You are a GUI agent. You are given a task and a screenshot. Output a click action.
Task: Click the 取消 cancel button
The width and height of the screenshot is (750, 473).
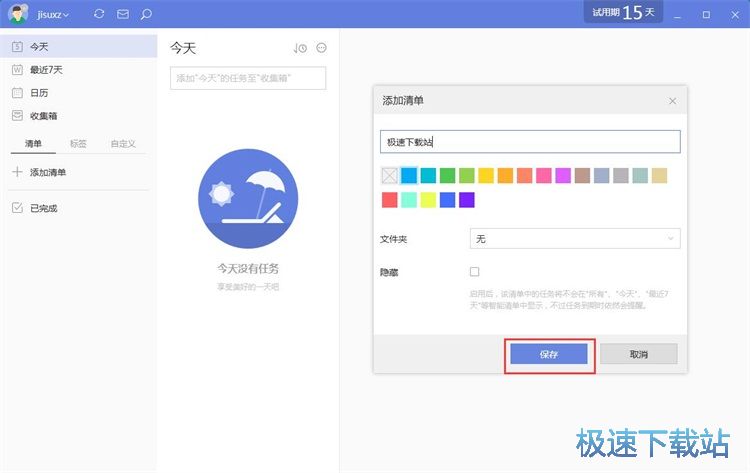[x=639, y=354]
